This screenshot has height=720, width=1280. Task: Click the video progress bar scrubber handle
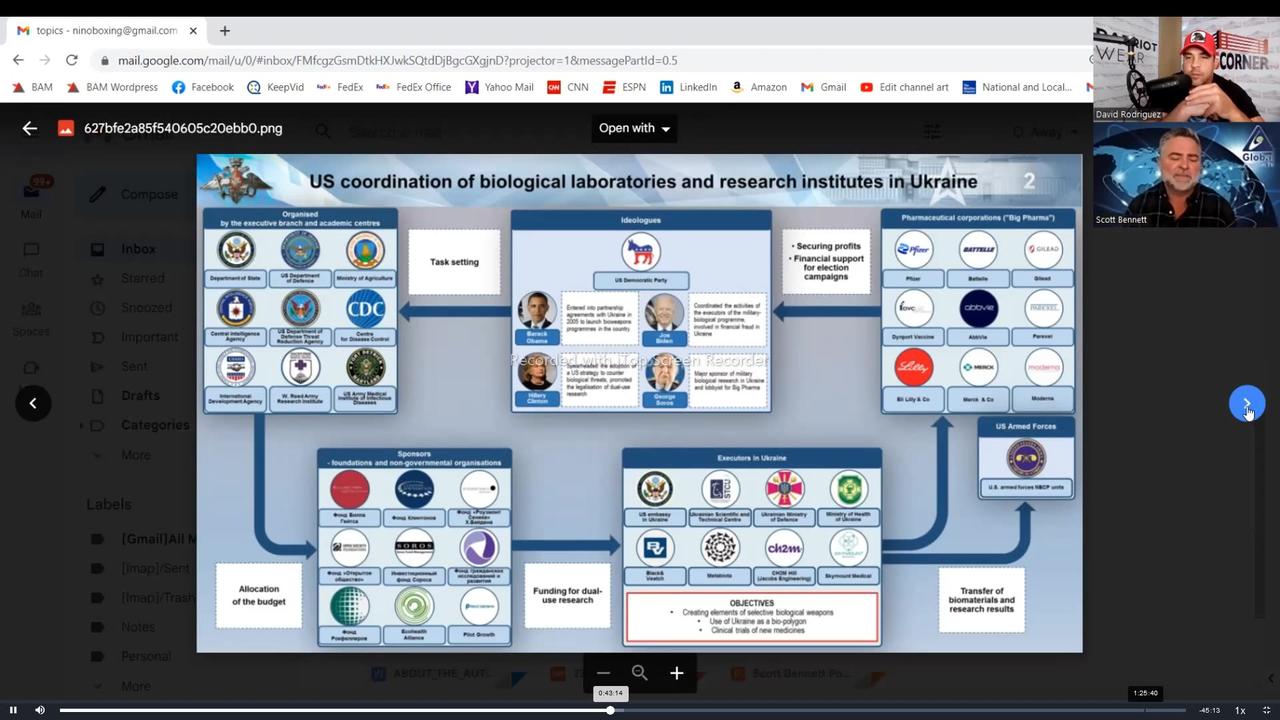click(610, 710)
